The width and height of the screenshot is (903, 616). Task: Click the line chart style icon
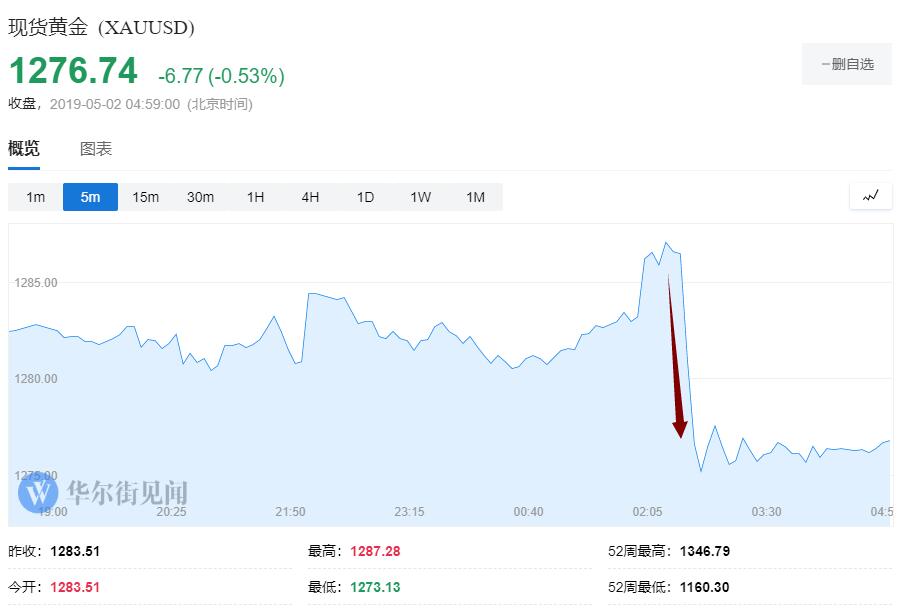click(x=870, y=196)
